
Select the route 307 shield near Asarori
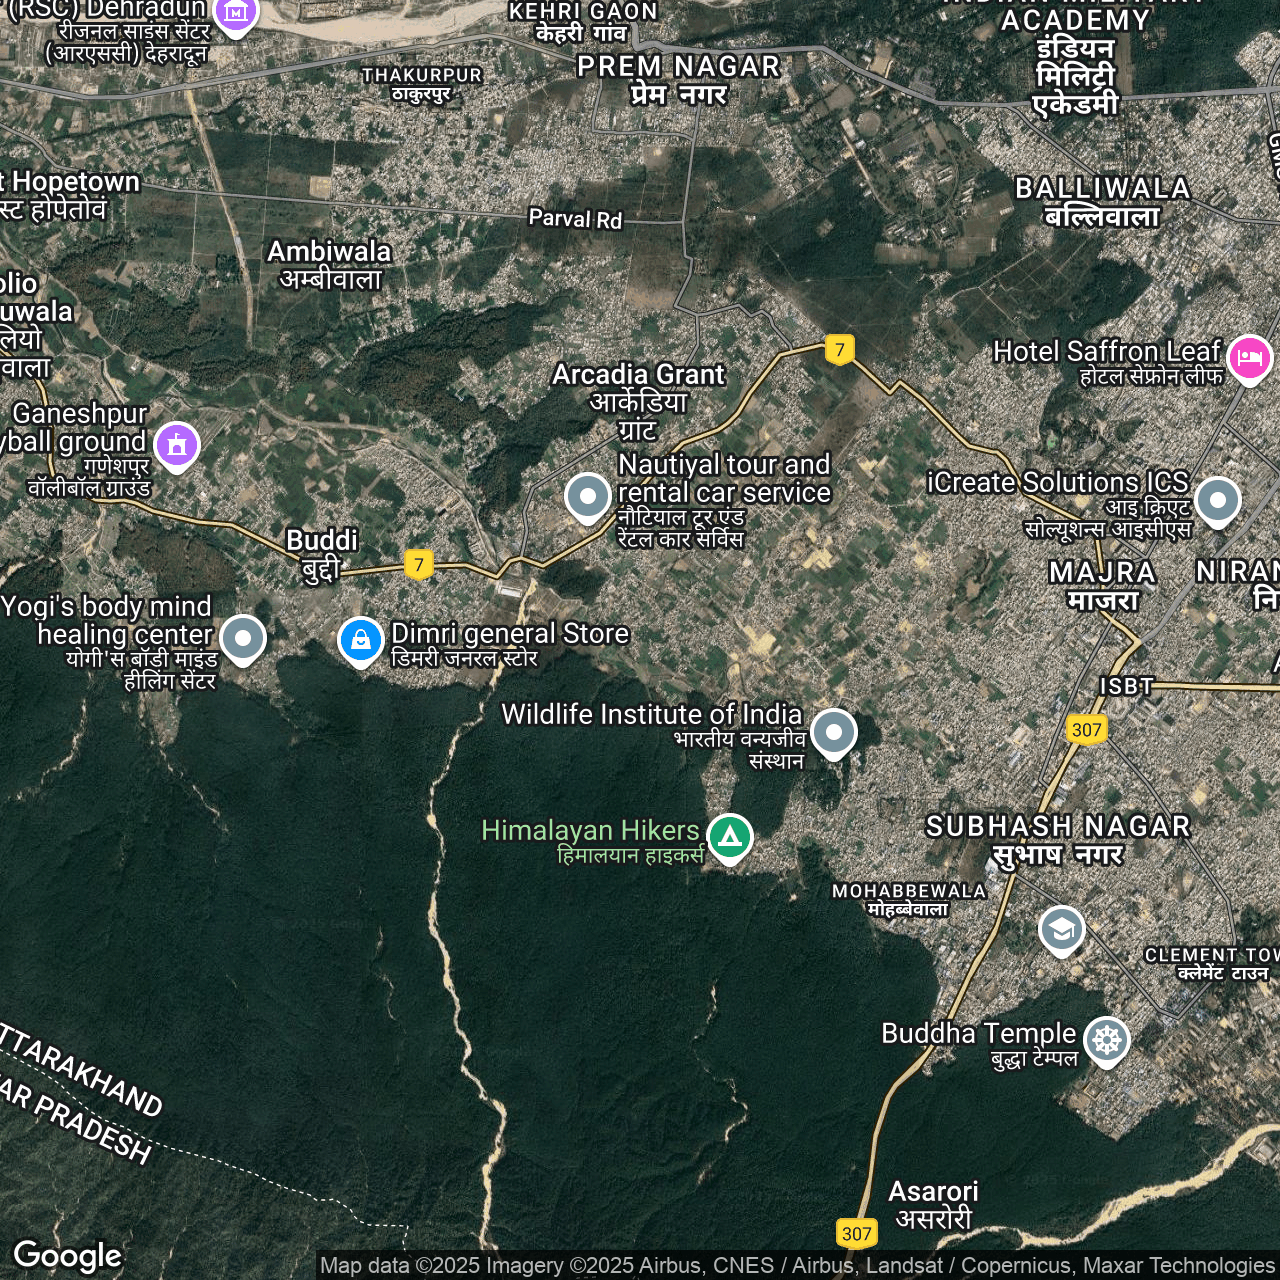[856, 1233]
